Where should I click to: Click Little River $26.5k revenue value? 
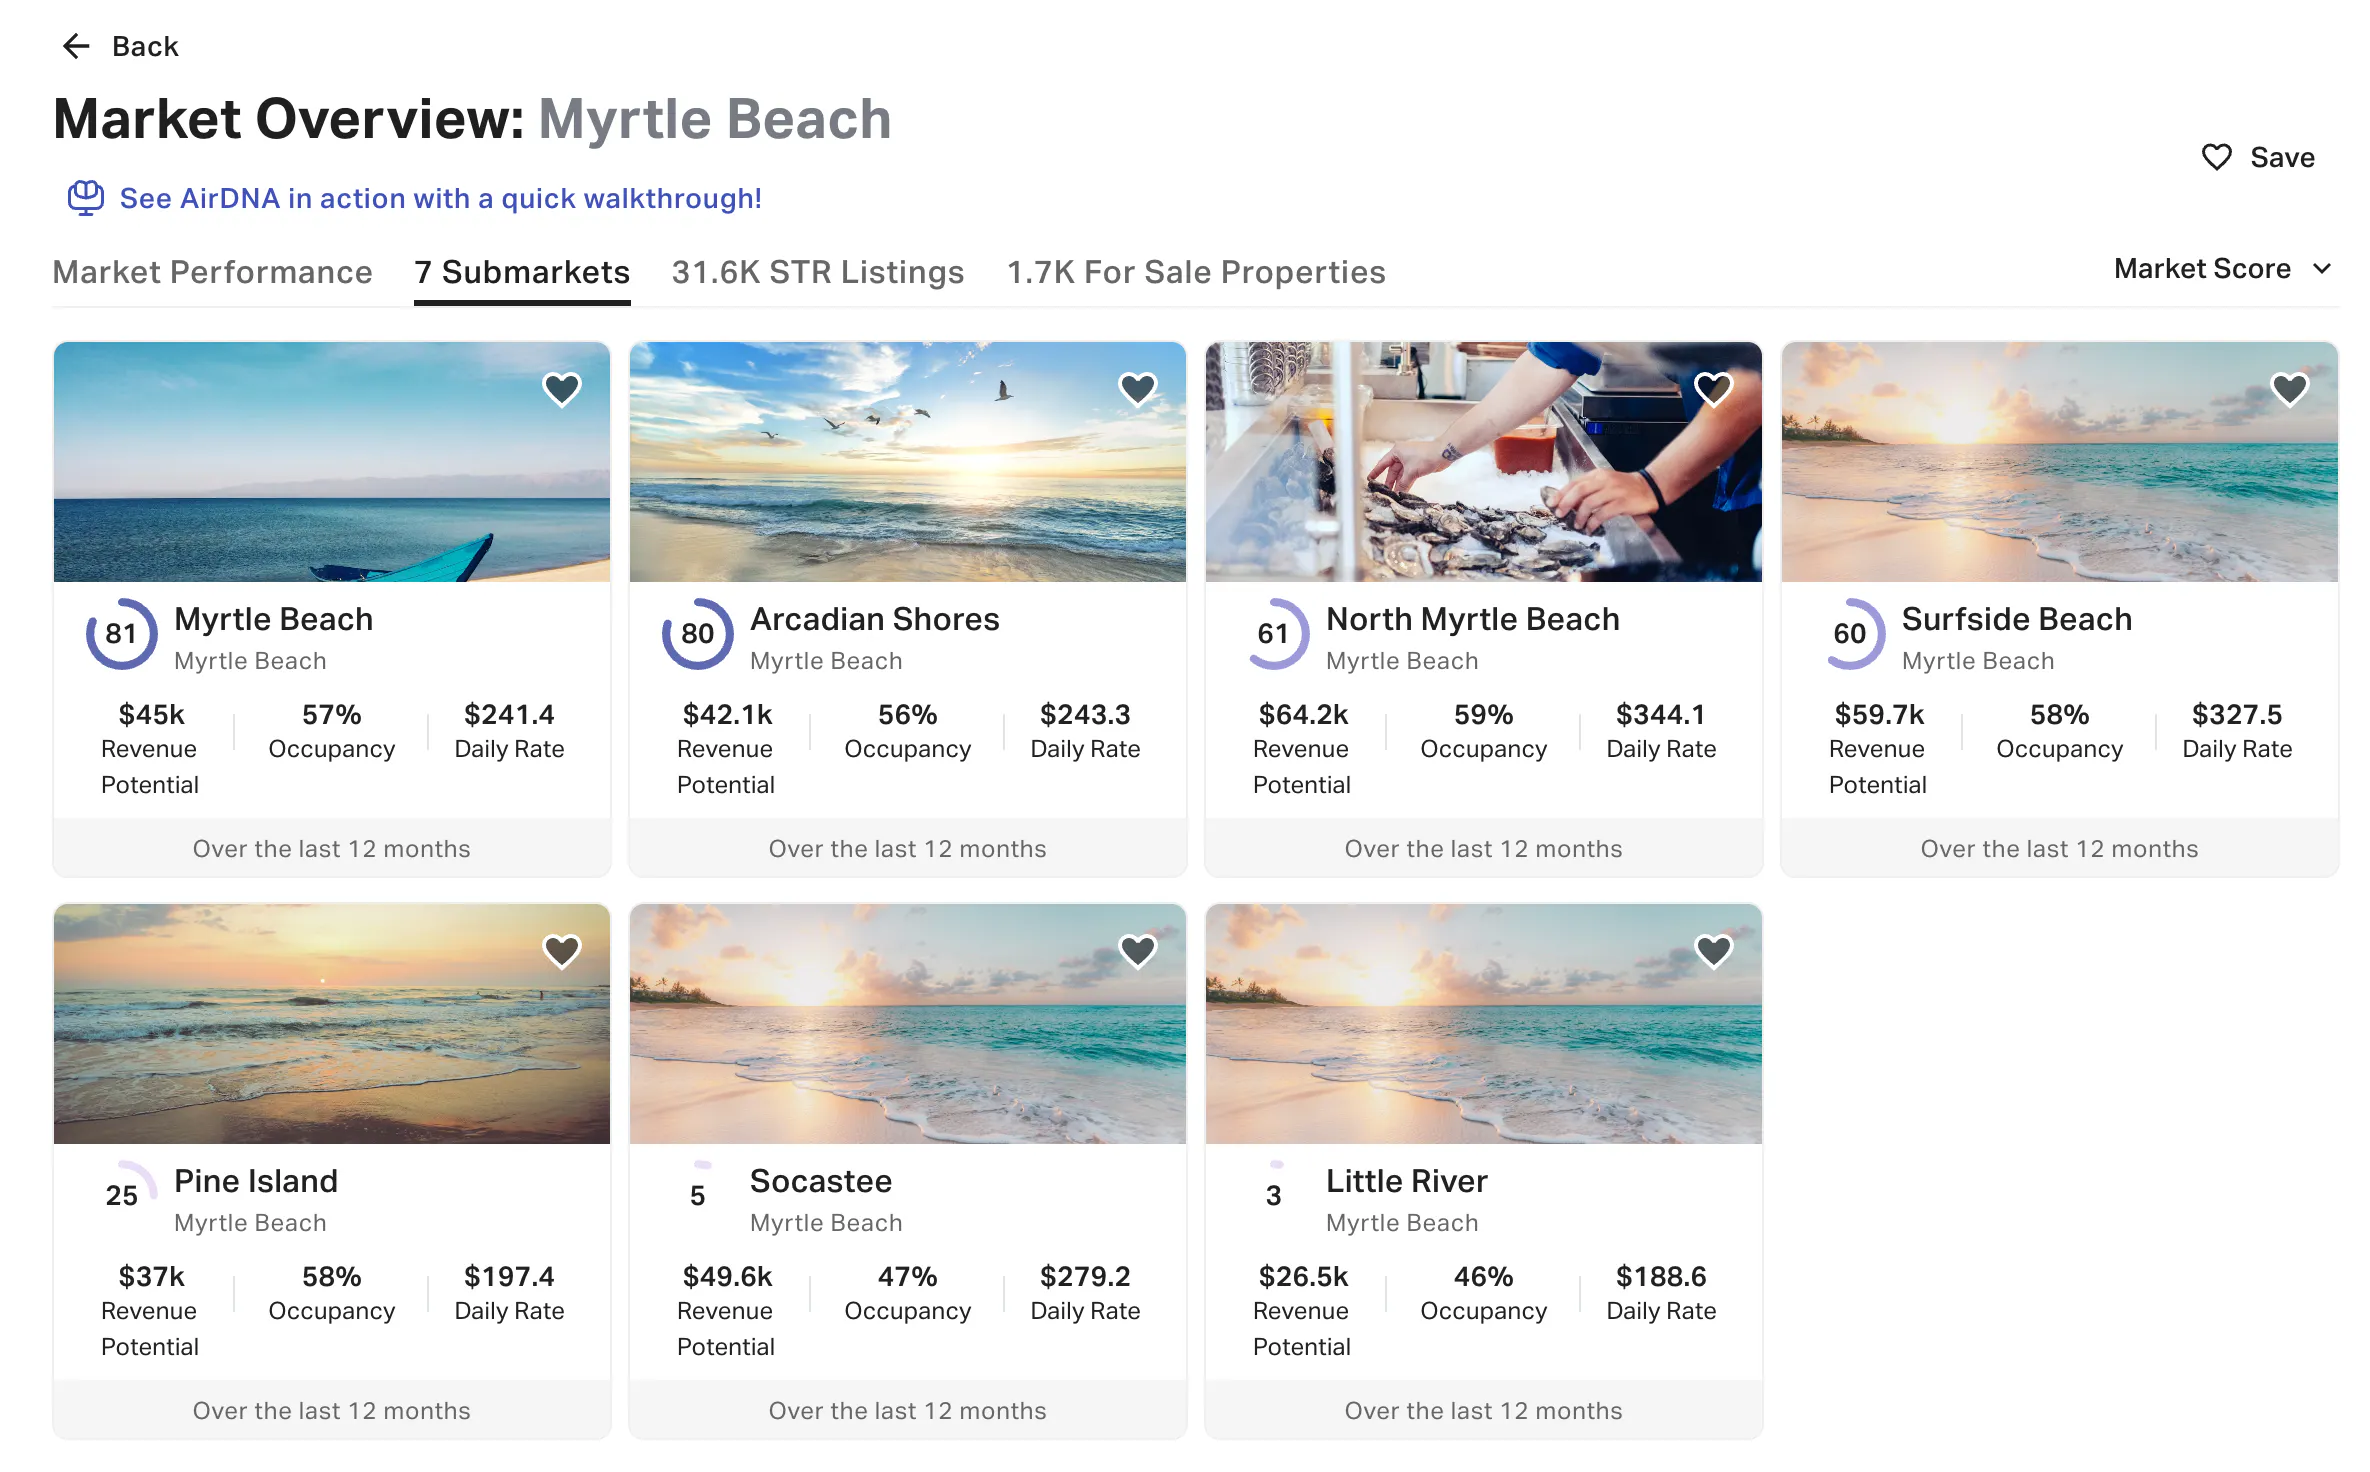click(1303, 1276)
